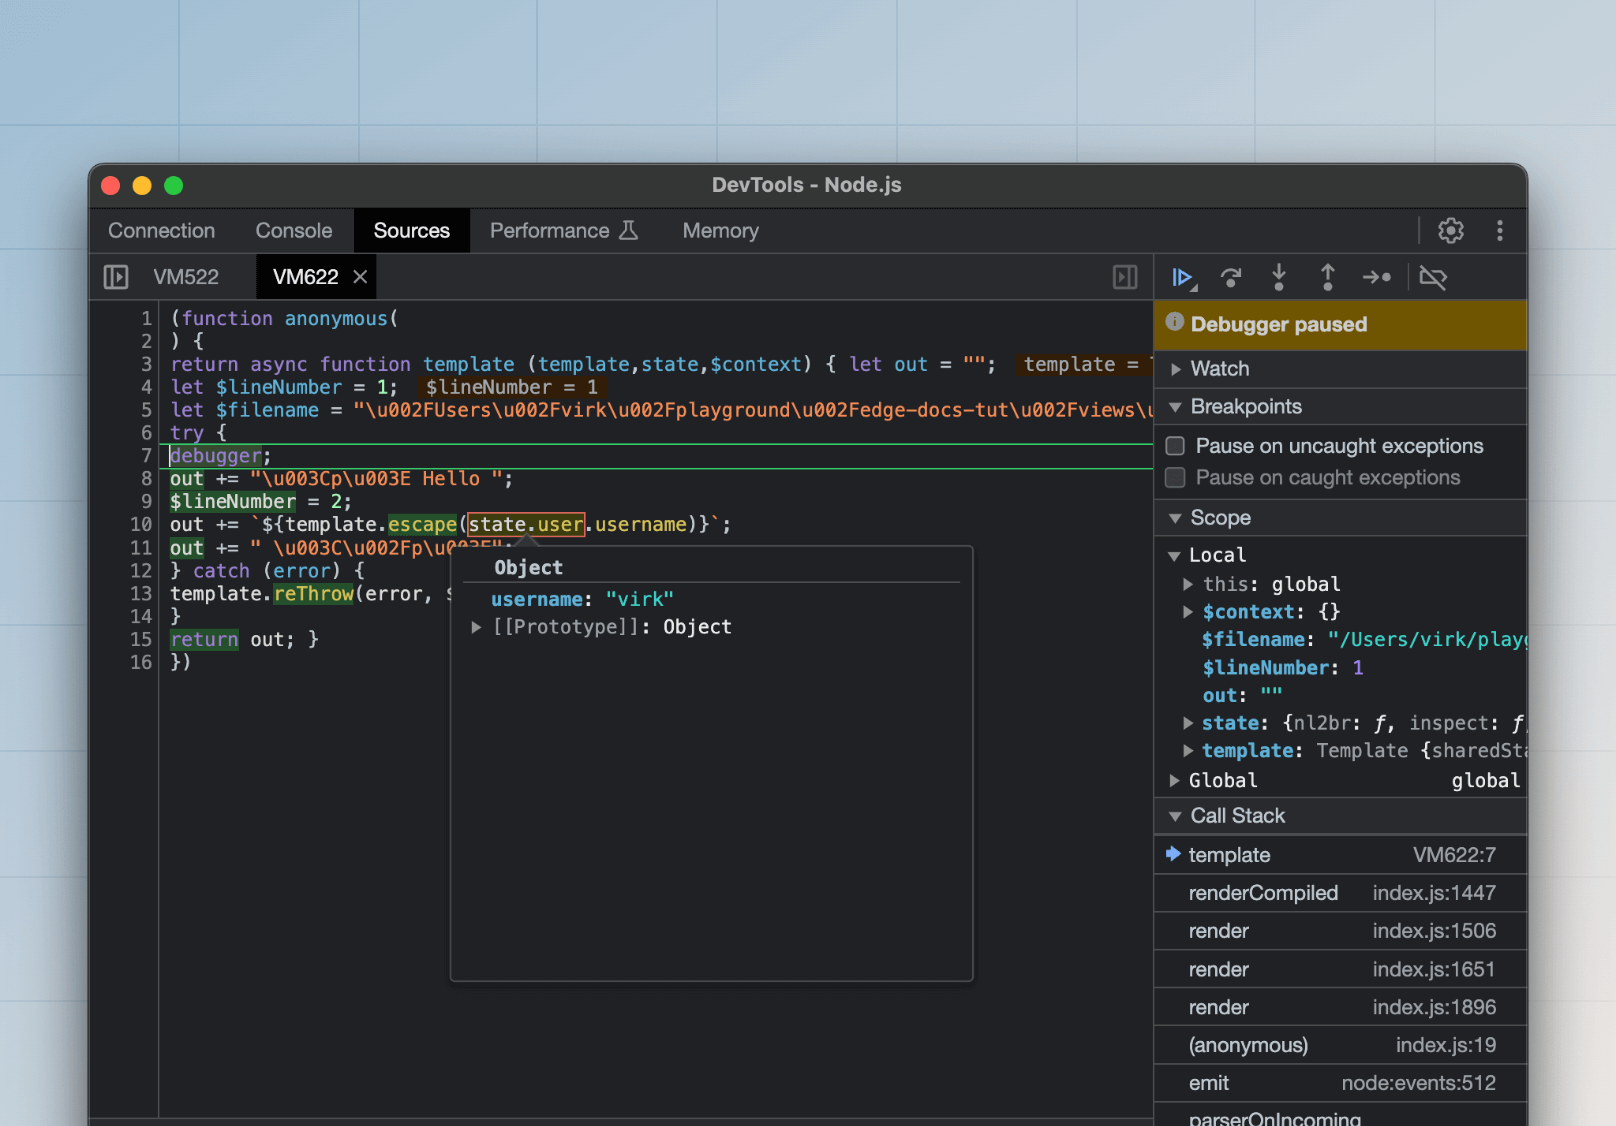This screenshot has height=1126, width=1616.
Task: Resume script execution with the play icon
Action: (1182, 278)
